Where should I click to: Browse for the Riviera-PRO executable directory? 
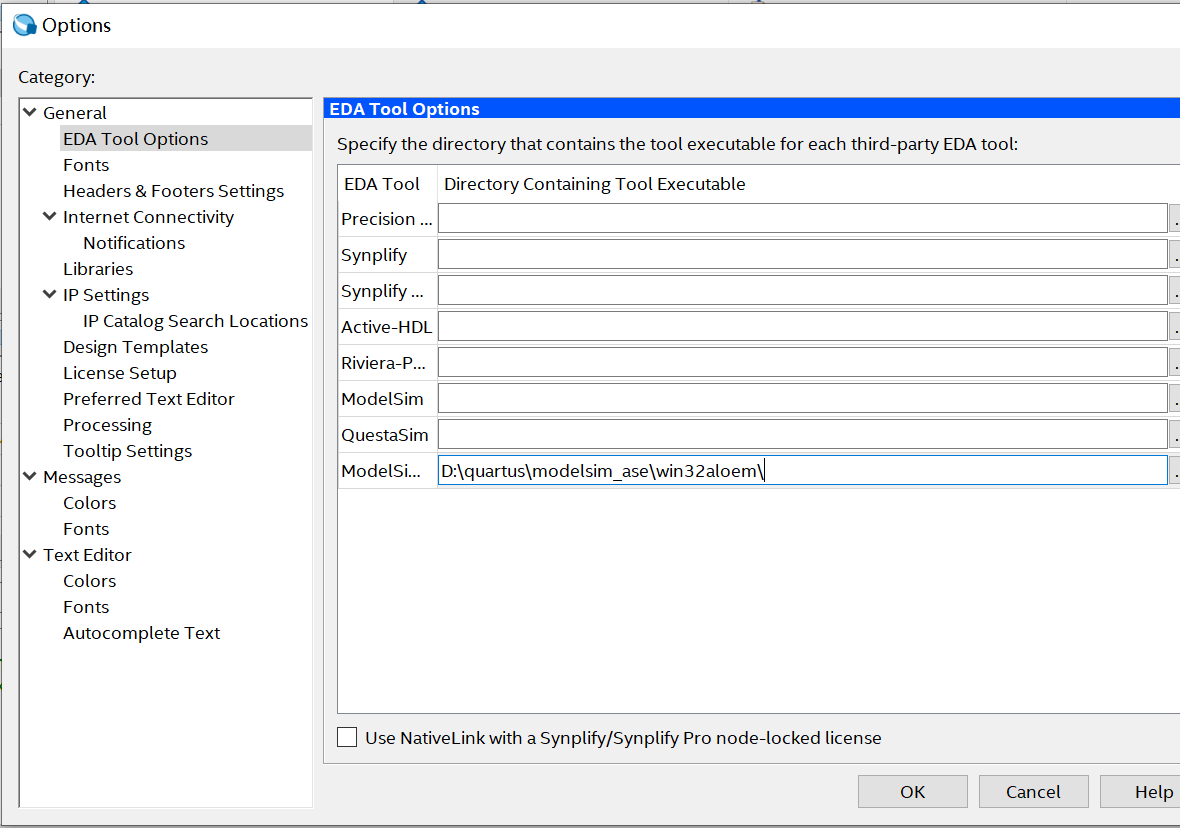[x=1176, y=361]
